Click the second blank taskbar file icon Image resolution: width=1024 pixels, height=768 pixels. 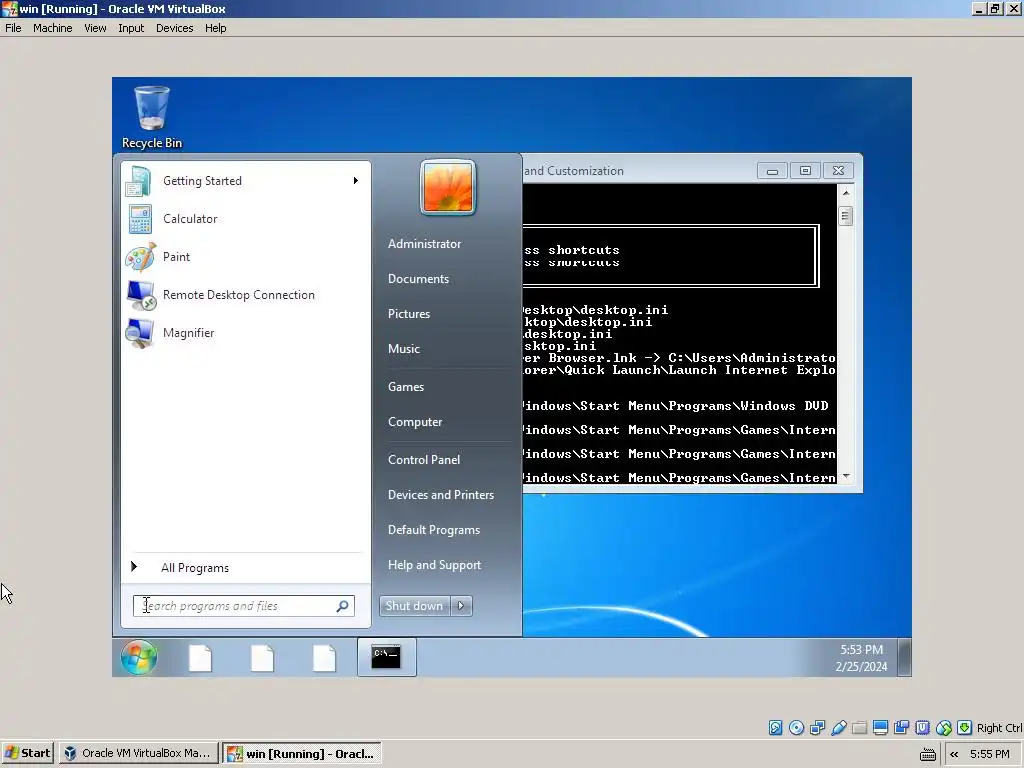(263, 658)
